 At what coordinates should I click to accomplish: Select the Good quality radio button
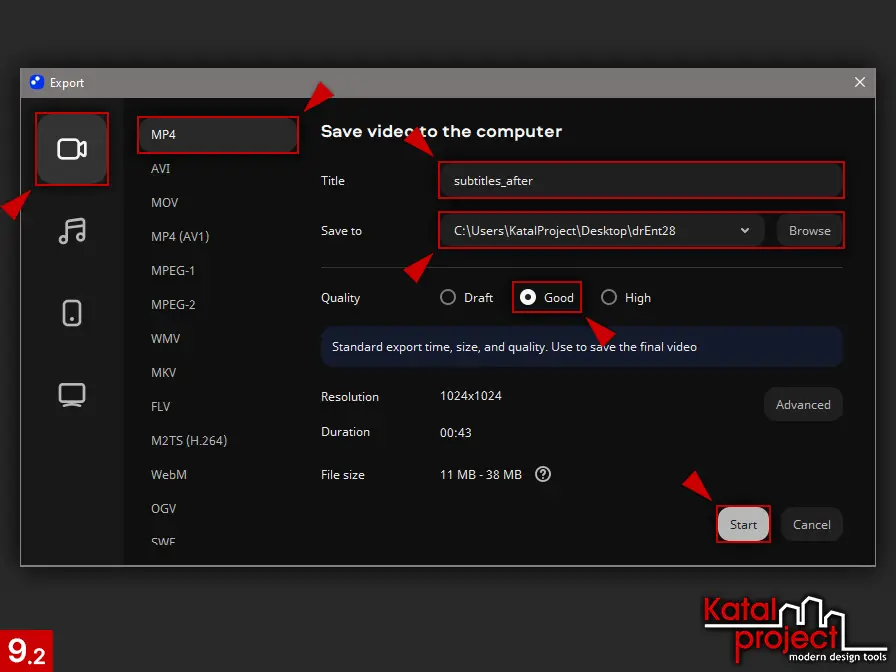[x=528, y=298]
